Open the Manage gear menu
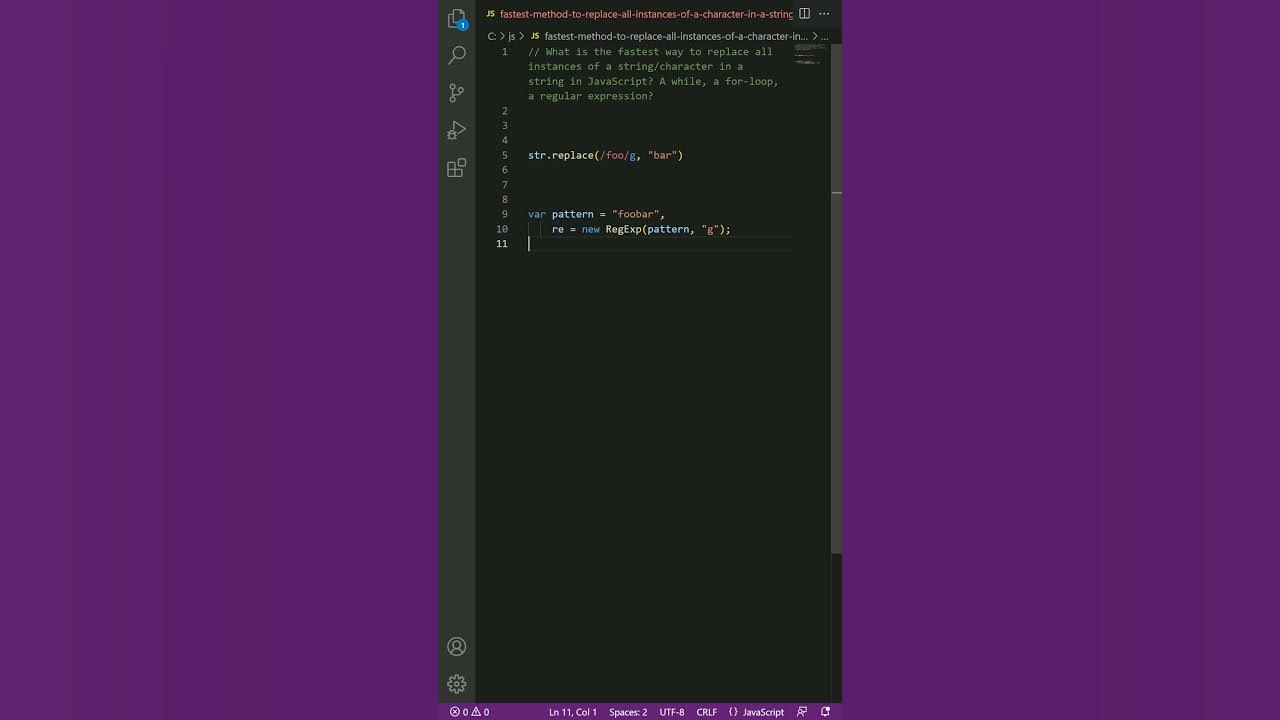 [x=457, y=684]
